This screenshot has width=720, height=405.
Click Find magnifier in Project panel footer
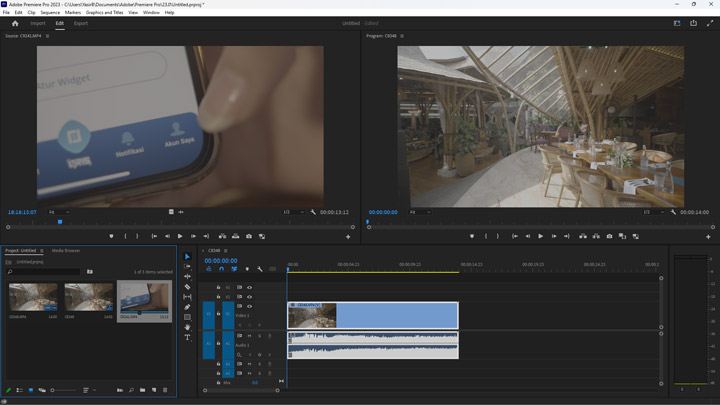(x=131, y=390)
